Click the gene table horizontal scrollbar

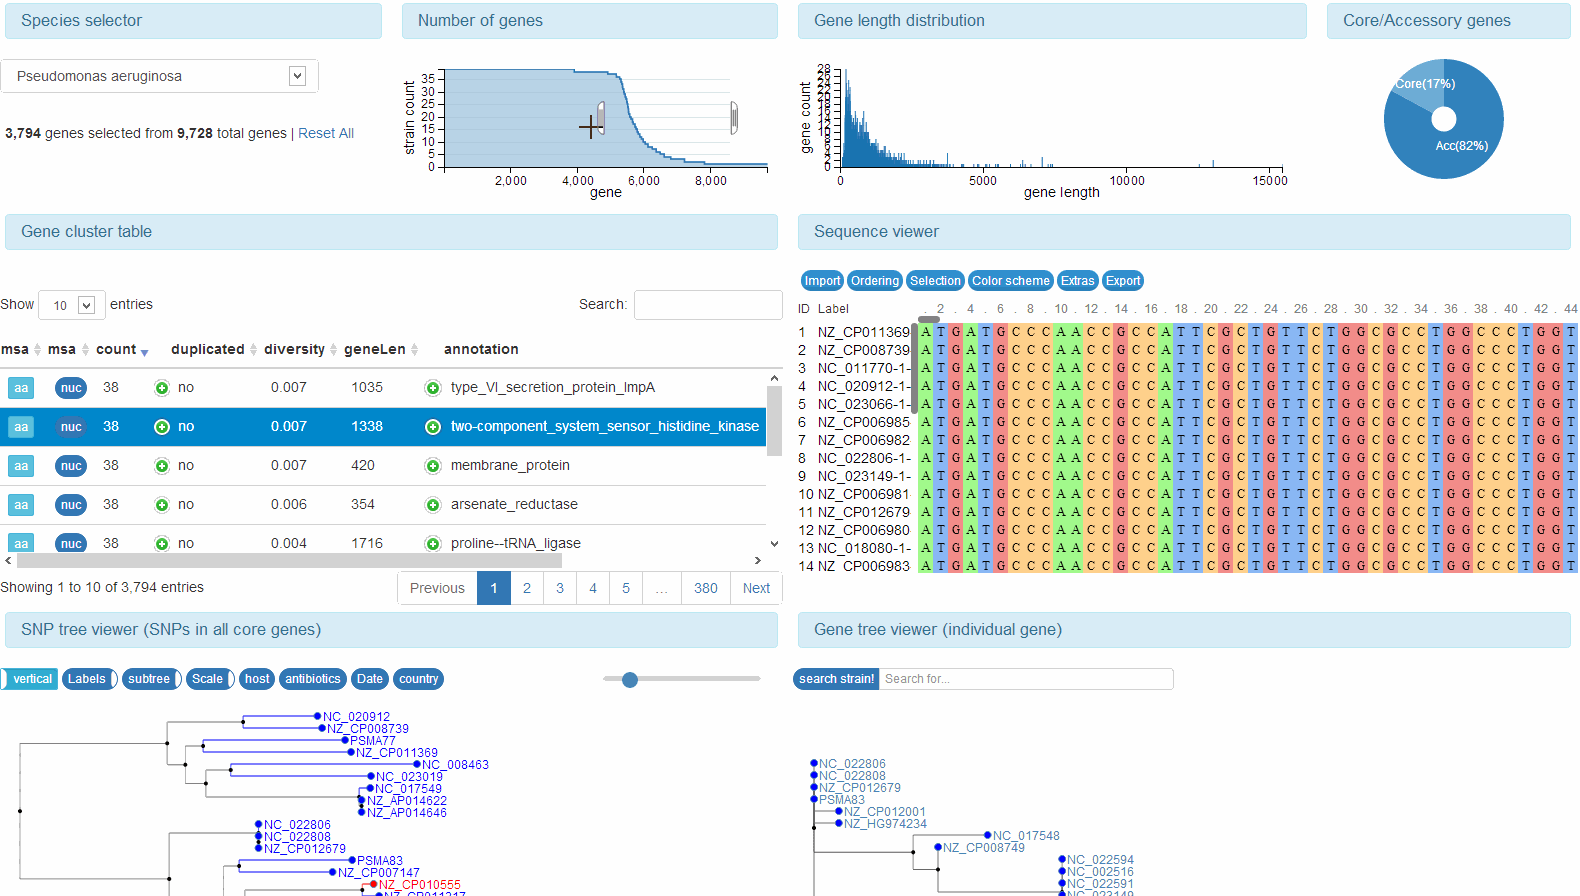290,561
